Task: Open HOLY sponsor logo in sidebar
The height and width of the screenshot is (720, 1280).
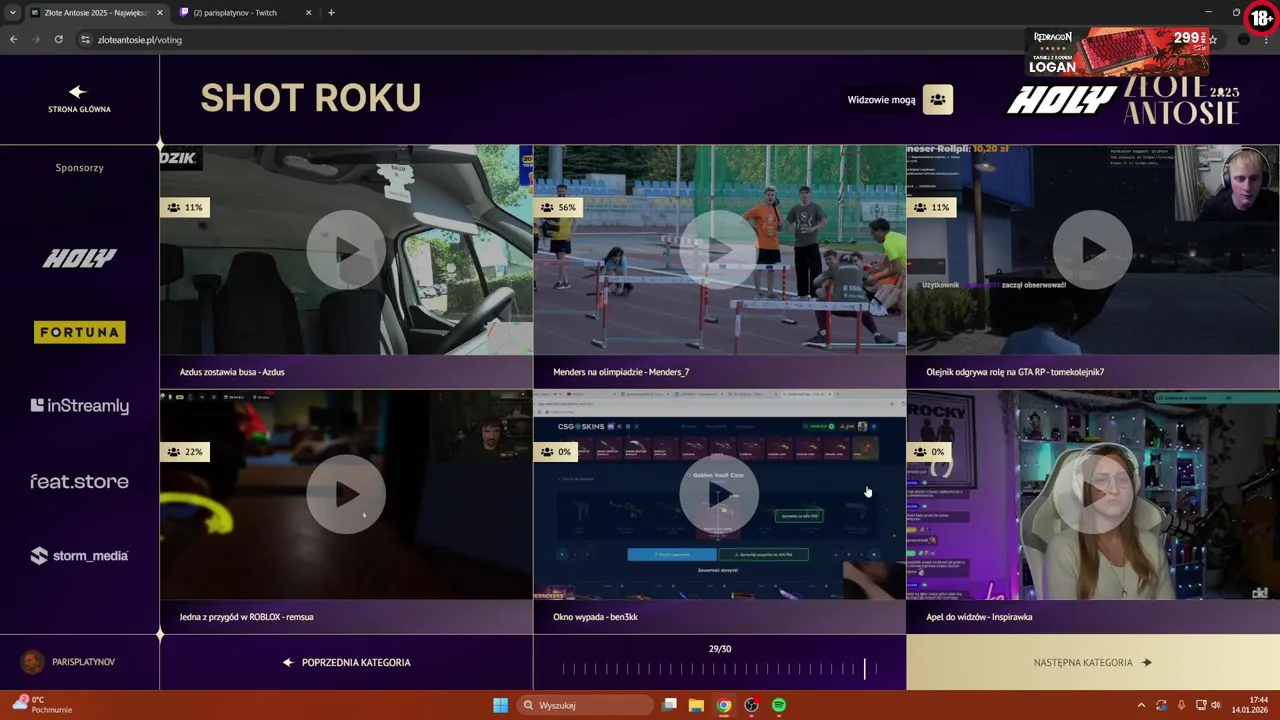Action: pos(79,258)
